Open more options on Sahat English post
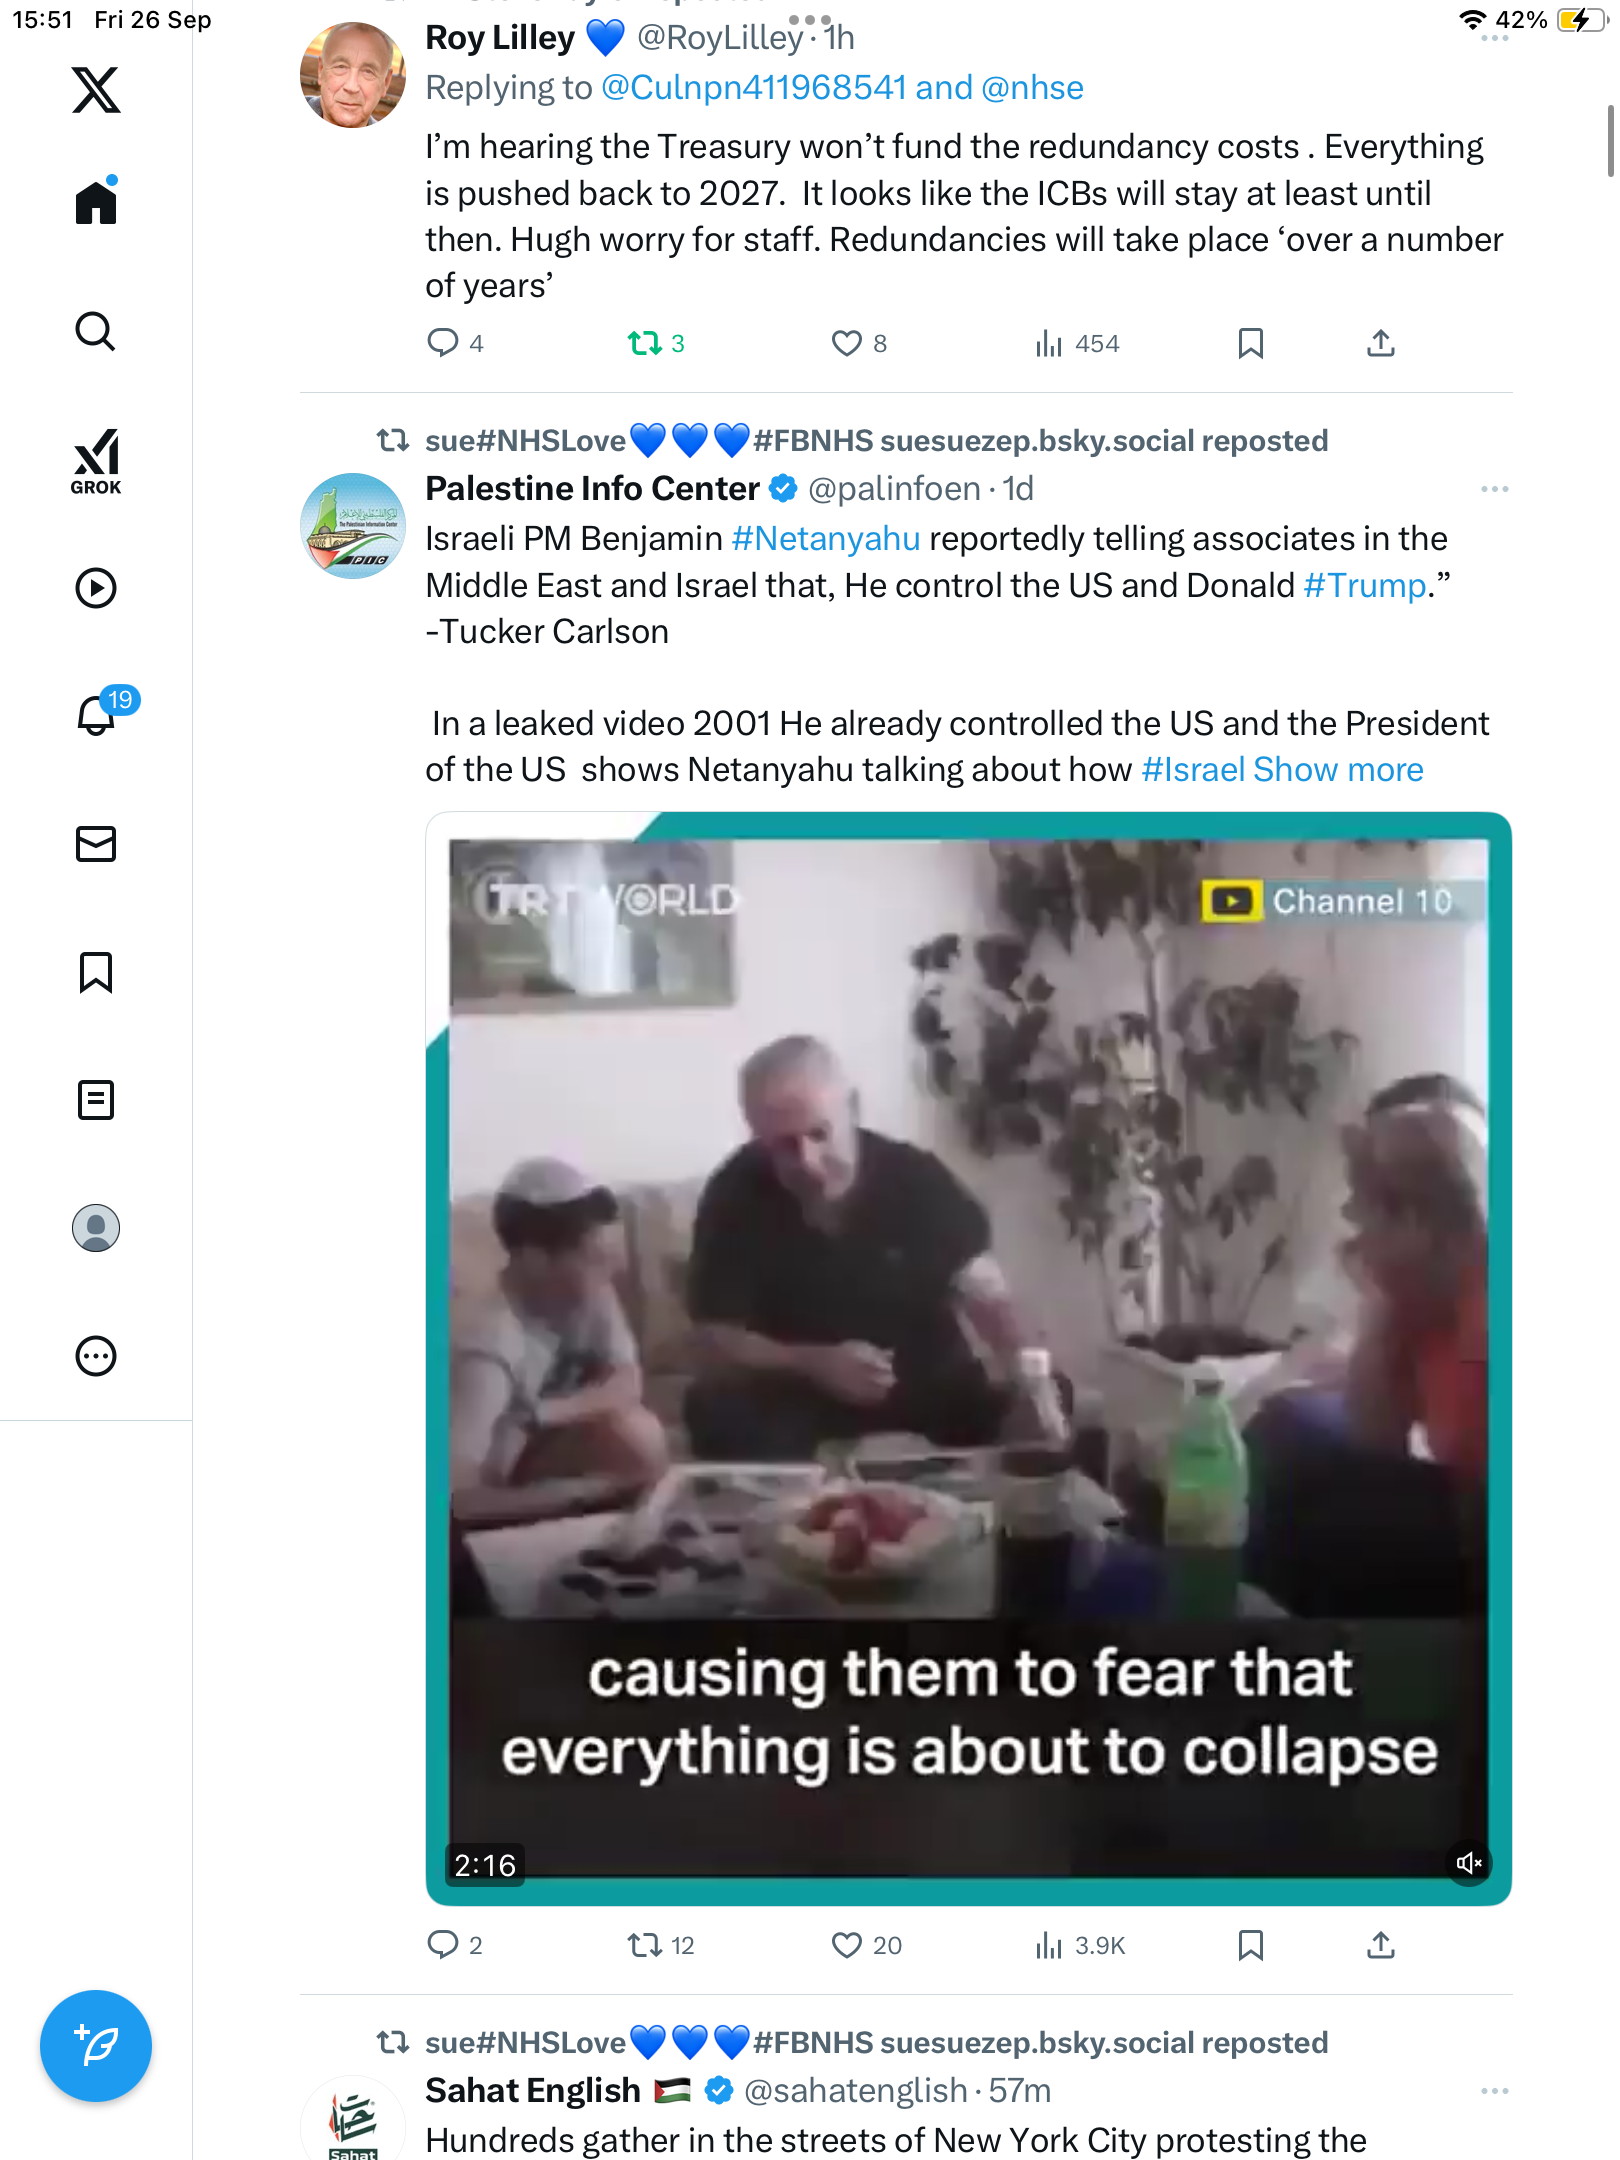 click(1494, 2091)
